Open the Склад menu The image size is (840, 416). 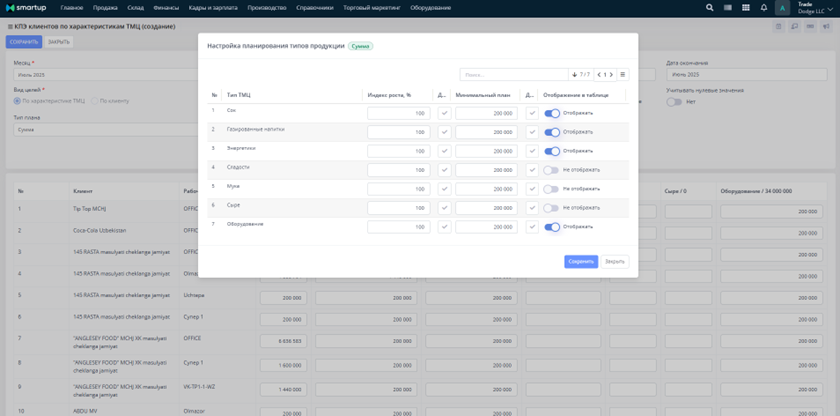pos(136,8)
